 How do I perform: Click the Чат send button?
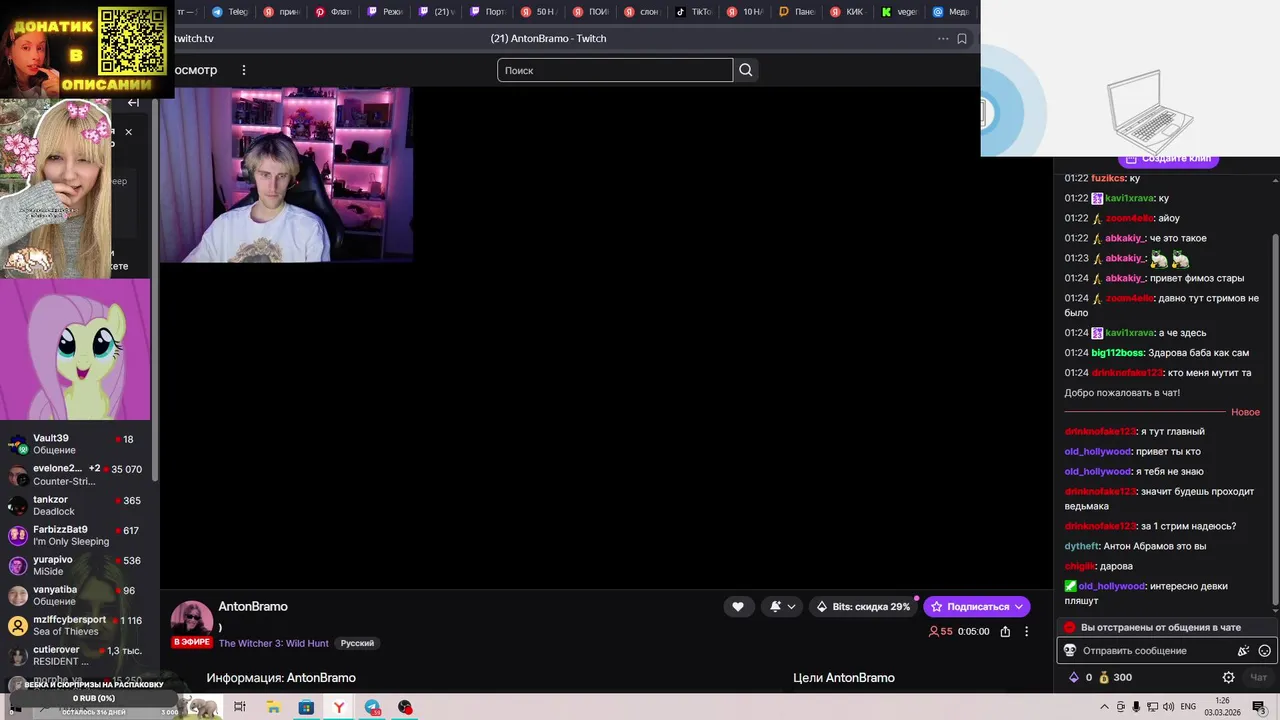click(1257, 677)
